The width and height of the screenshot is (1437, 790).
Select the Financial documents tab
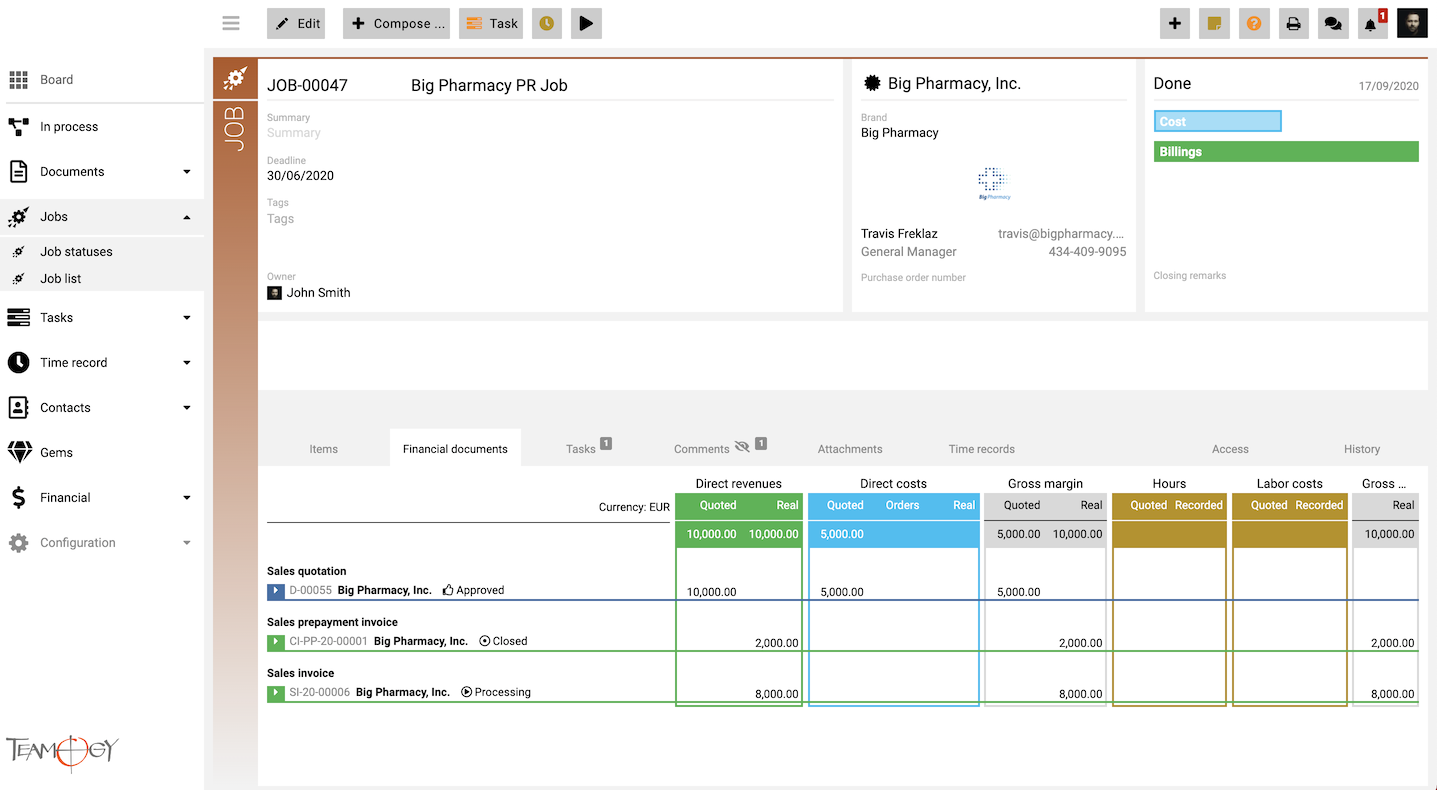tap(455, 449)
